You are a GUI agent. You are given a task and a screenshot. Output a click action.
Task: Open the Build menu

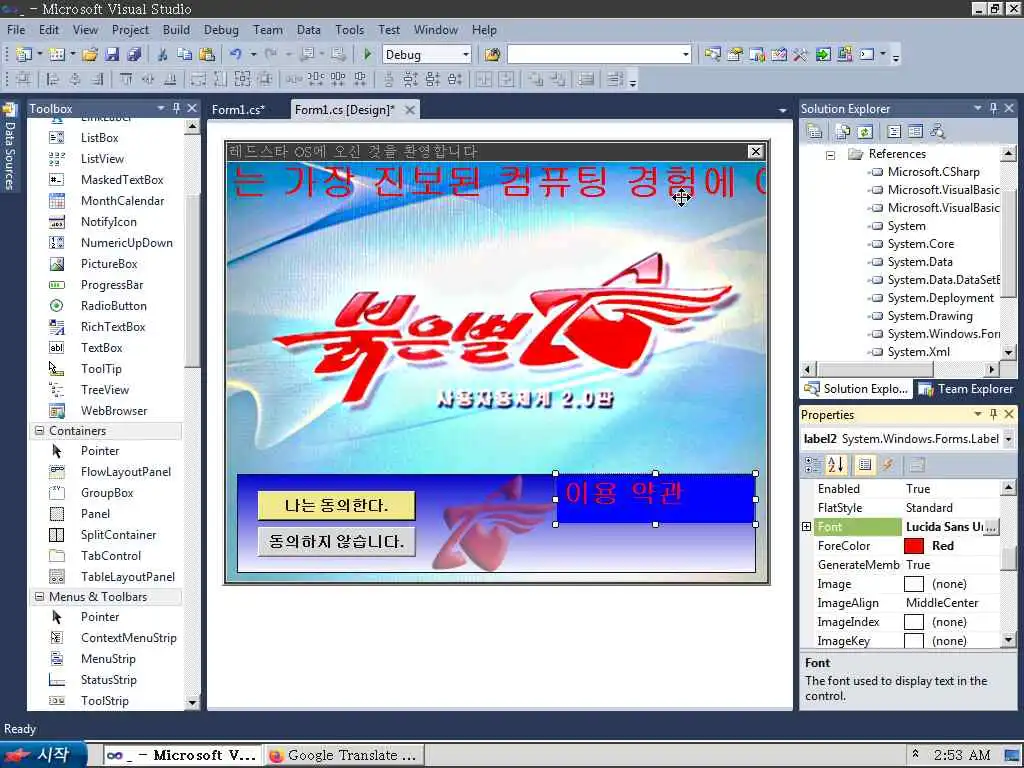point(176,30)
